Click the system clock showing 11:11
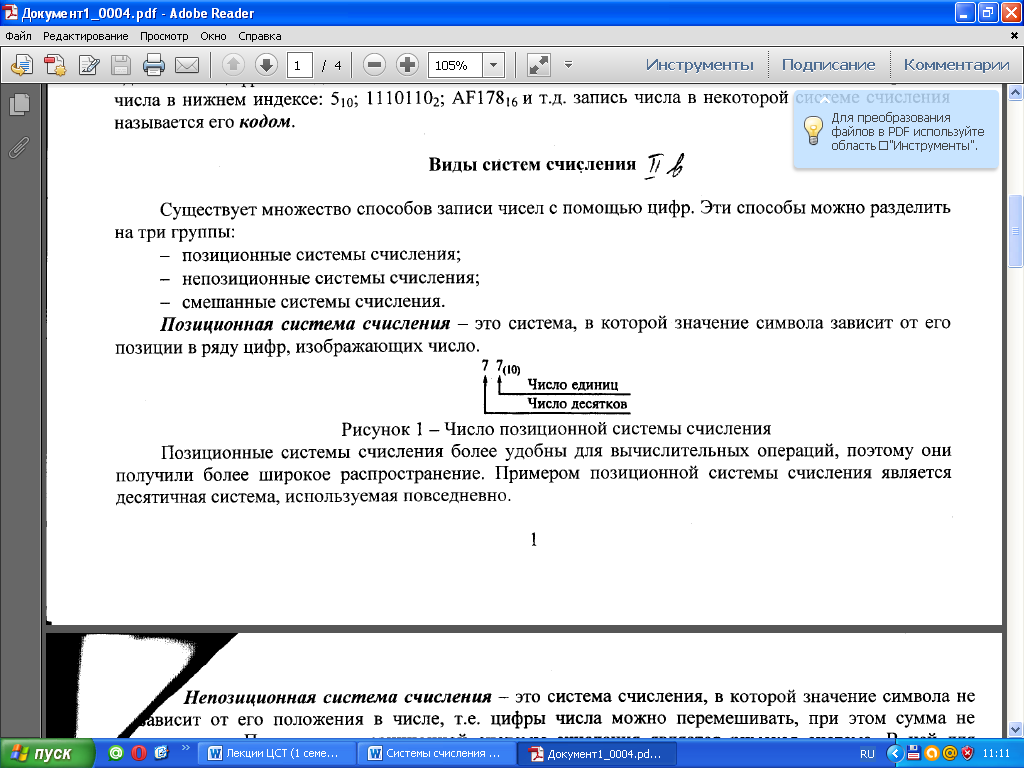Image resolution: width=1024 pixels, height=768 pixels. click(x=996, y=754)
